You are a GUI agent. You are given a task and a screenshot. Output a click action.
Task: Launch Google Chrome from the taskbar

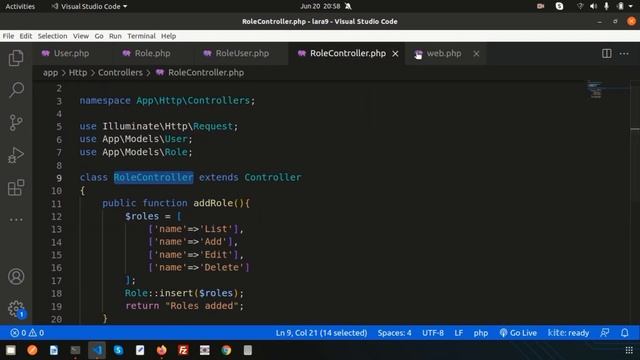coord(226,350)
